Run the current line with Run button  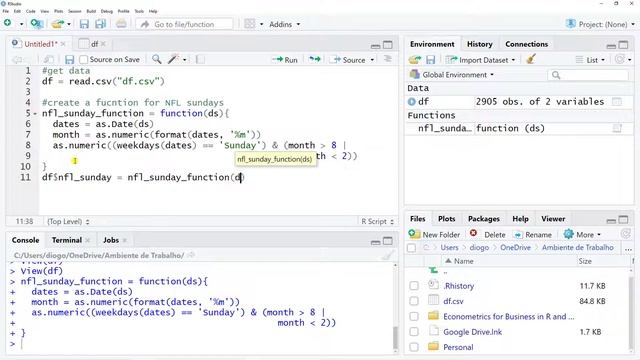(285, 60)
